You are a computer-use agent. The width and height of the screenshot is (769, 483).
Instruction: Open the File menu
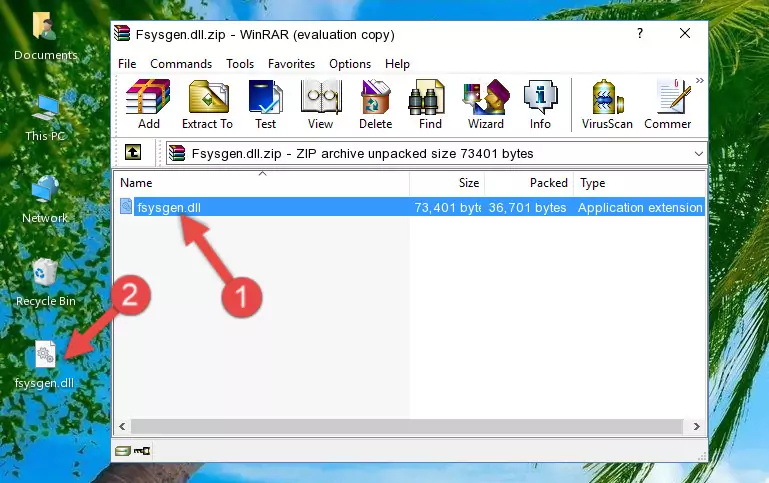(127, 64)
